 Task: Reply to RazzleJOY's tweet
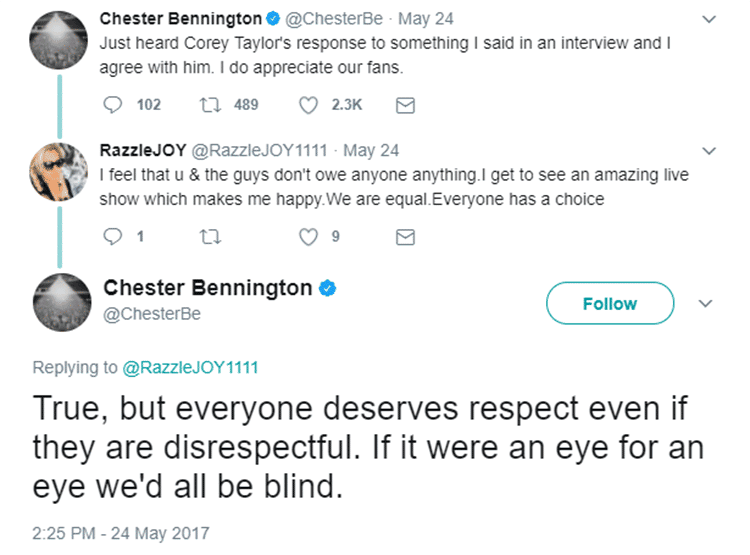click(113, 237)
